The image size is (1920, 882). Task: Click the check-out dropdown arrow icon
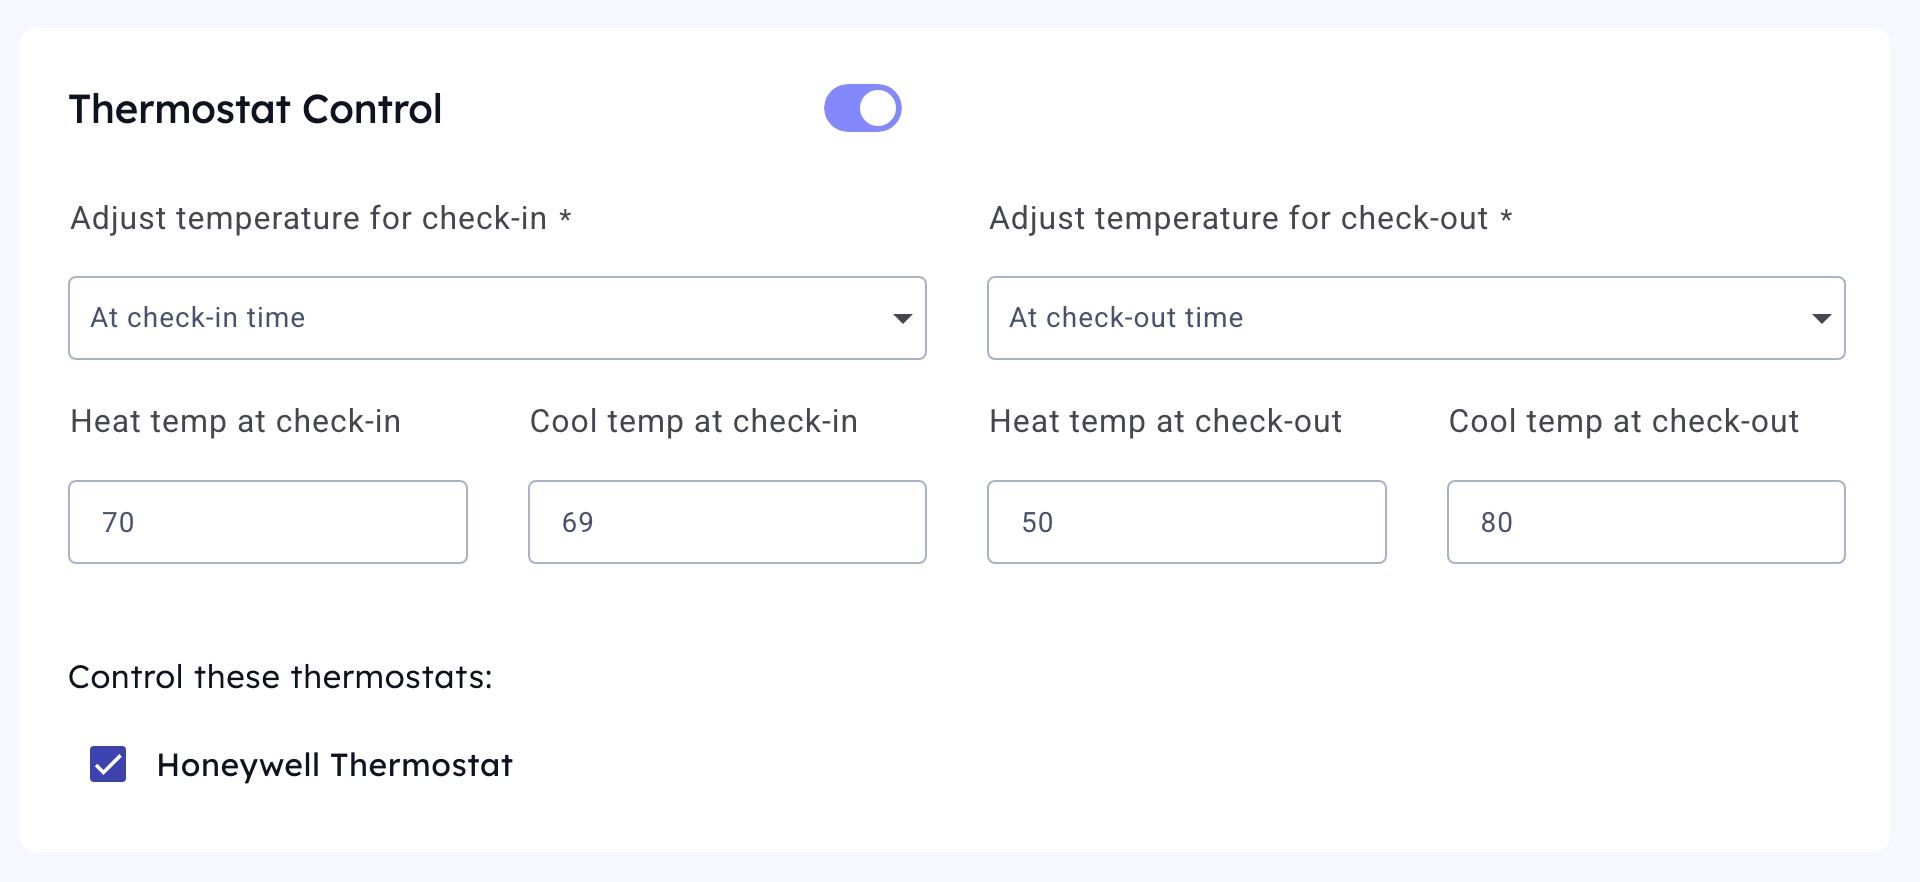(1821, 319)
